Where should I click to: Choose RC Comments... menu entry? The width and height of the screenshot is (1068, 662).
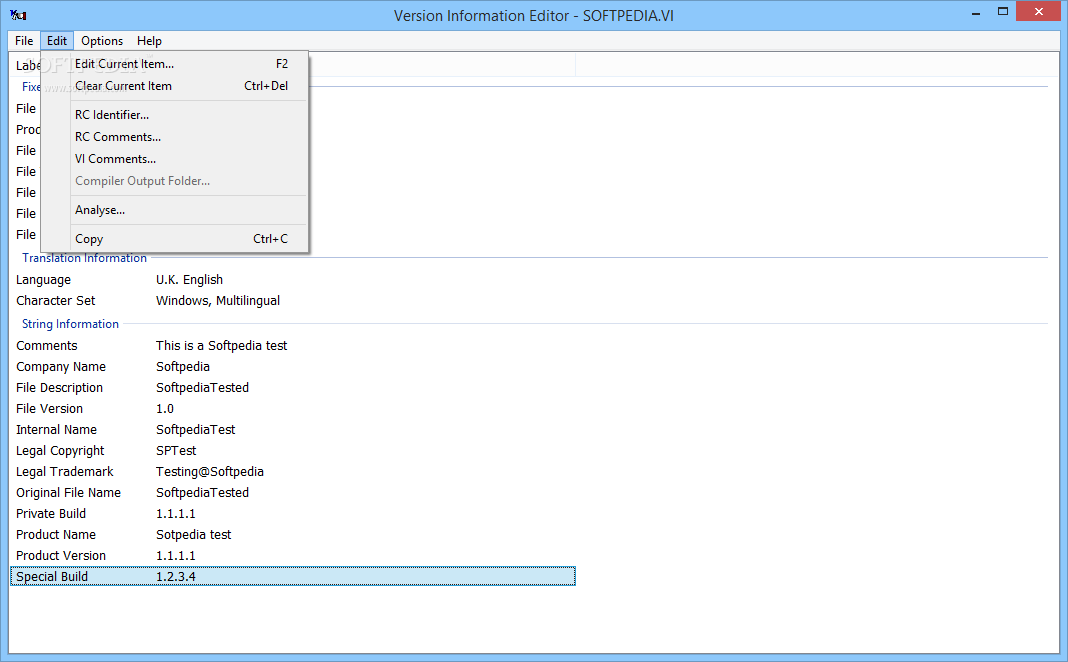pos(174,137)
